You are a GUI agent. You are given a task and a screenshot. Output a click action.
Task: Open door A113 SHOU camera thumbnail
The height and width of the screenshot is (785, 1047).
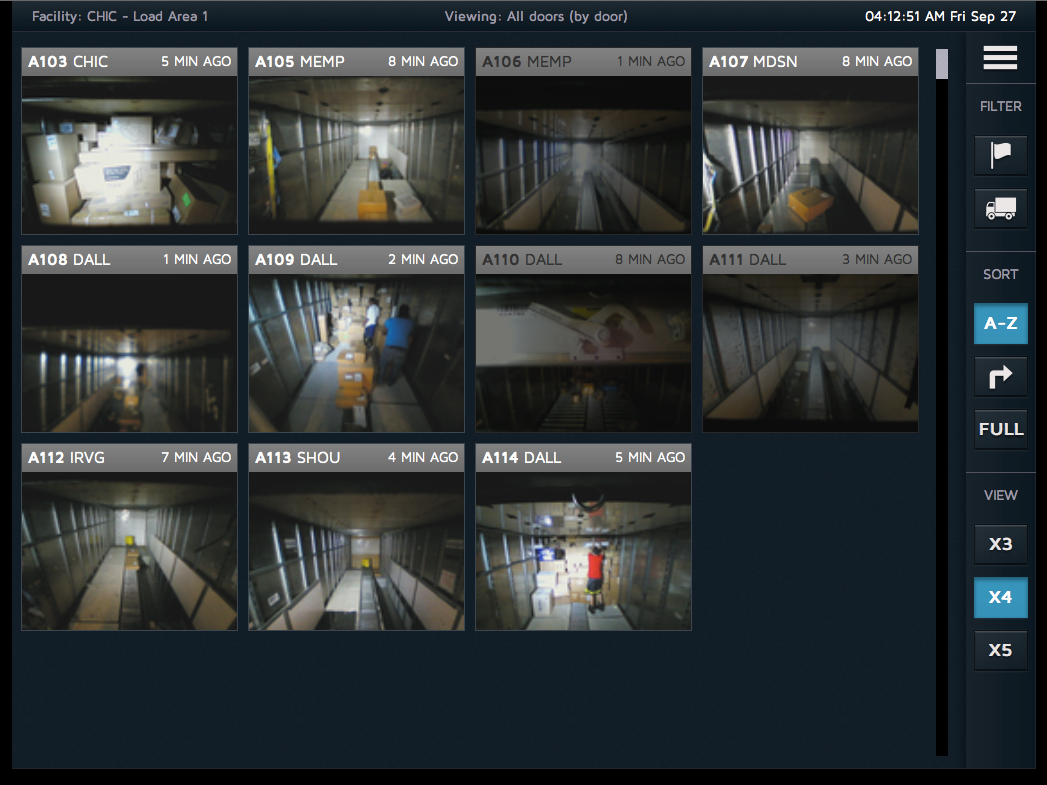(357, 551)
